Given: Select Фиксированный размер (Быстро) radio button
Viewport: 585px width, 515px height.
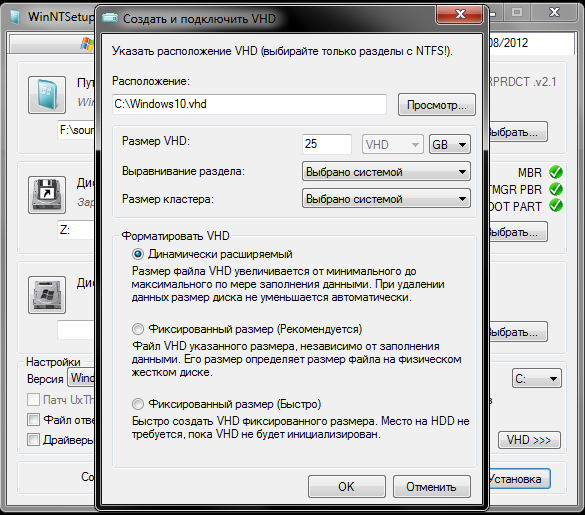Looking at the screenshot, I should tap(138, 404).
